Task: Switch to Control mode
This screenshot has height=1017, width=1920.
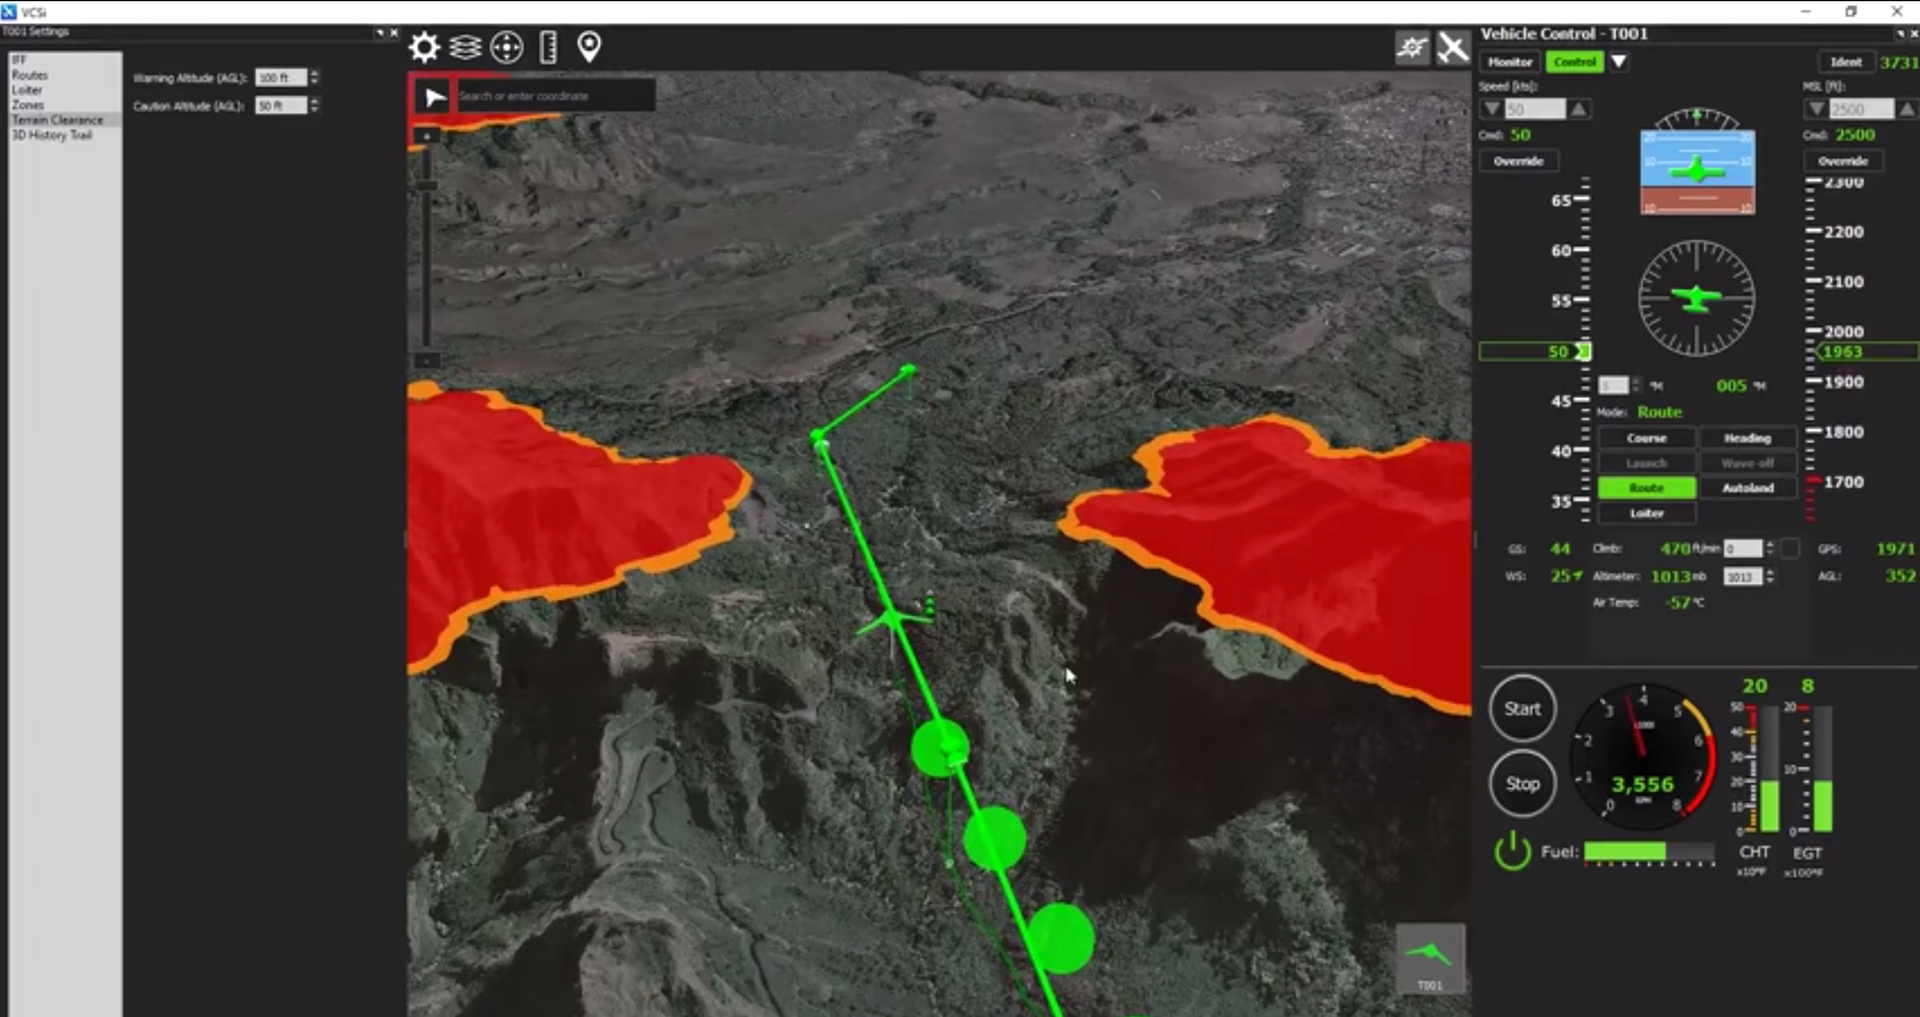Action: (x=1575, y=62)
